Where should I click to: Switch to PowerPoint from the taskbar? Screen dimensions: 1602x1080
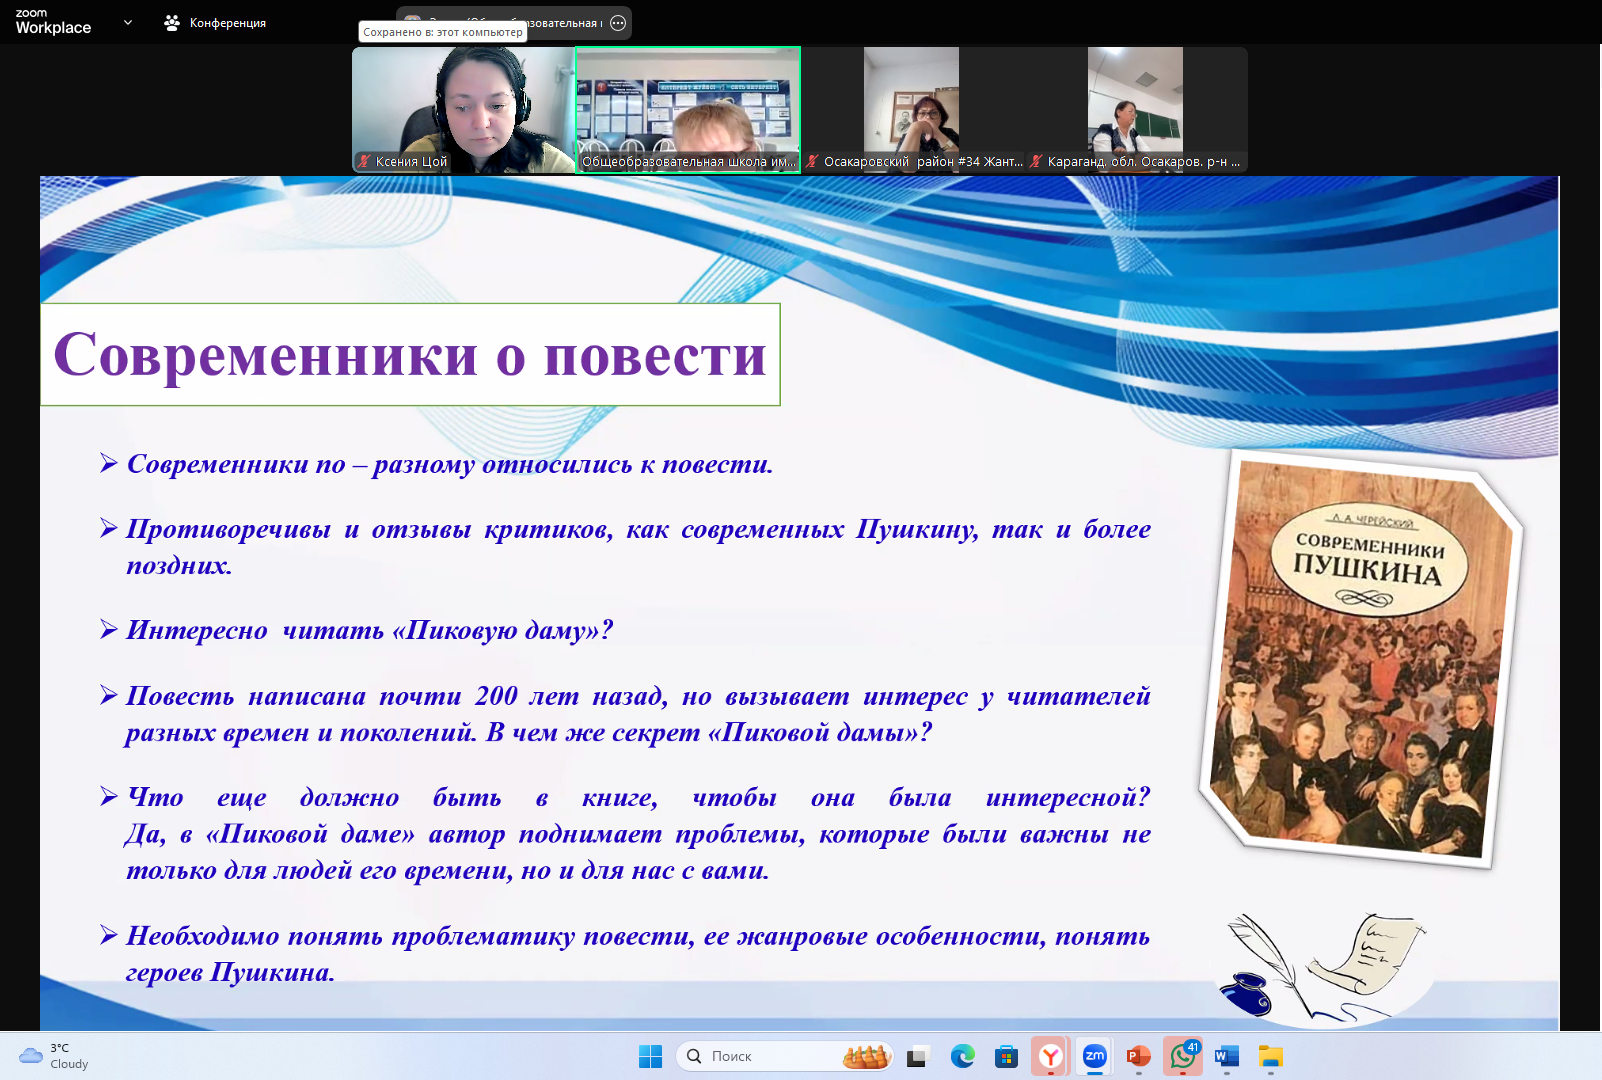pyautogui.click(x=1139, y=1056)
